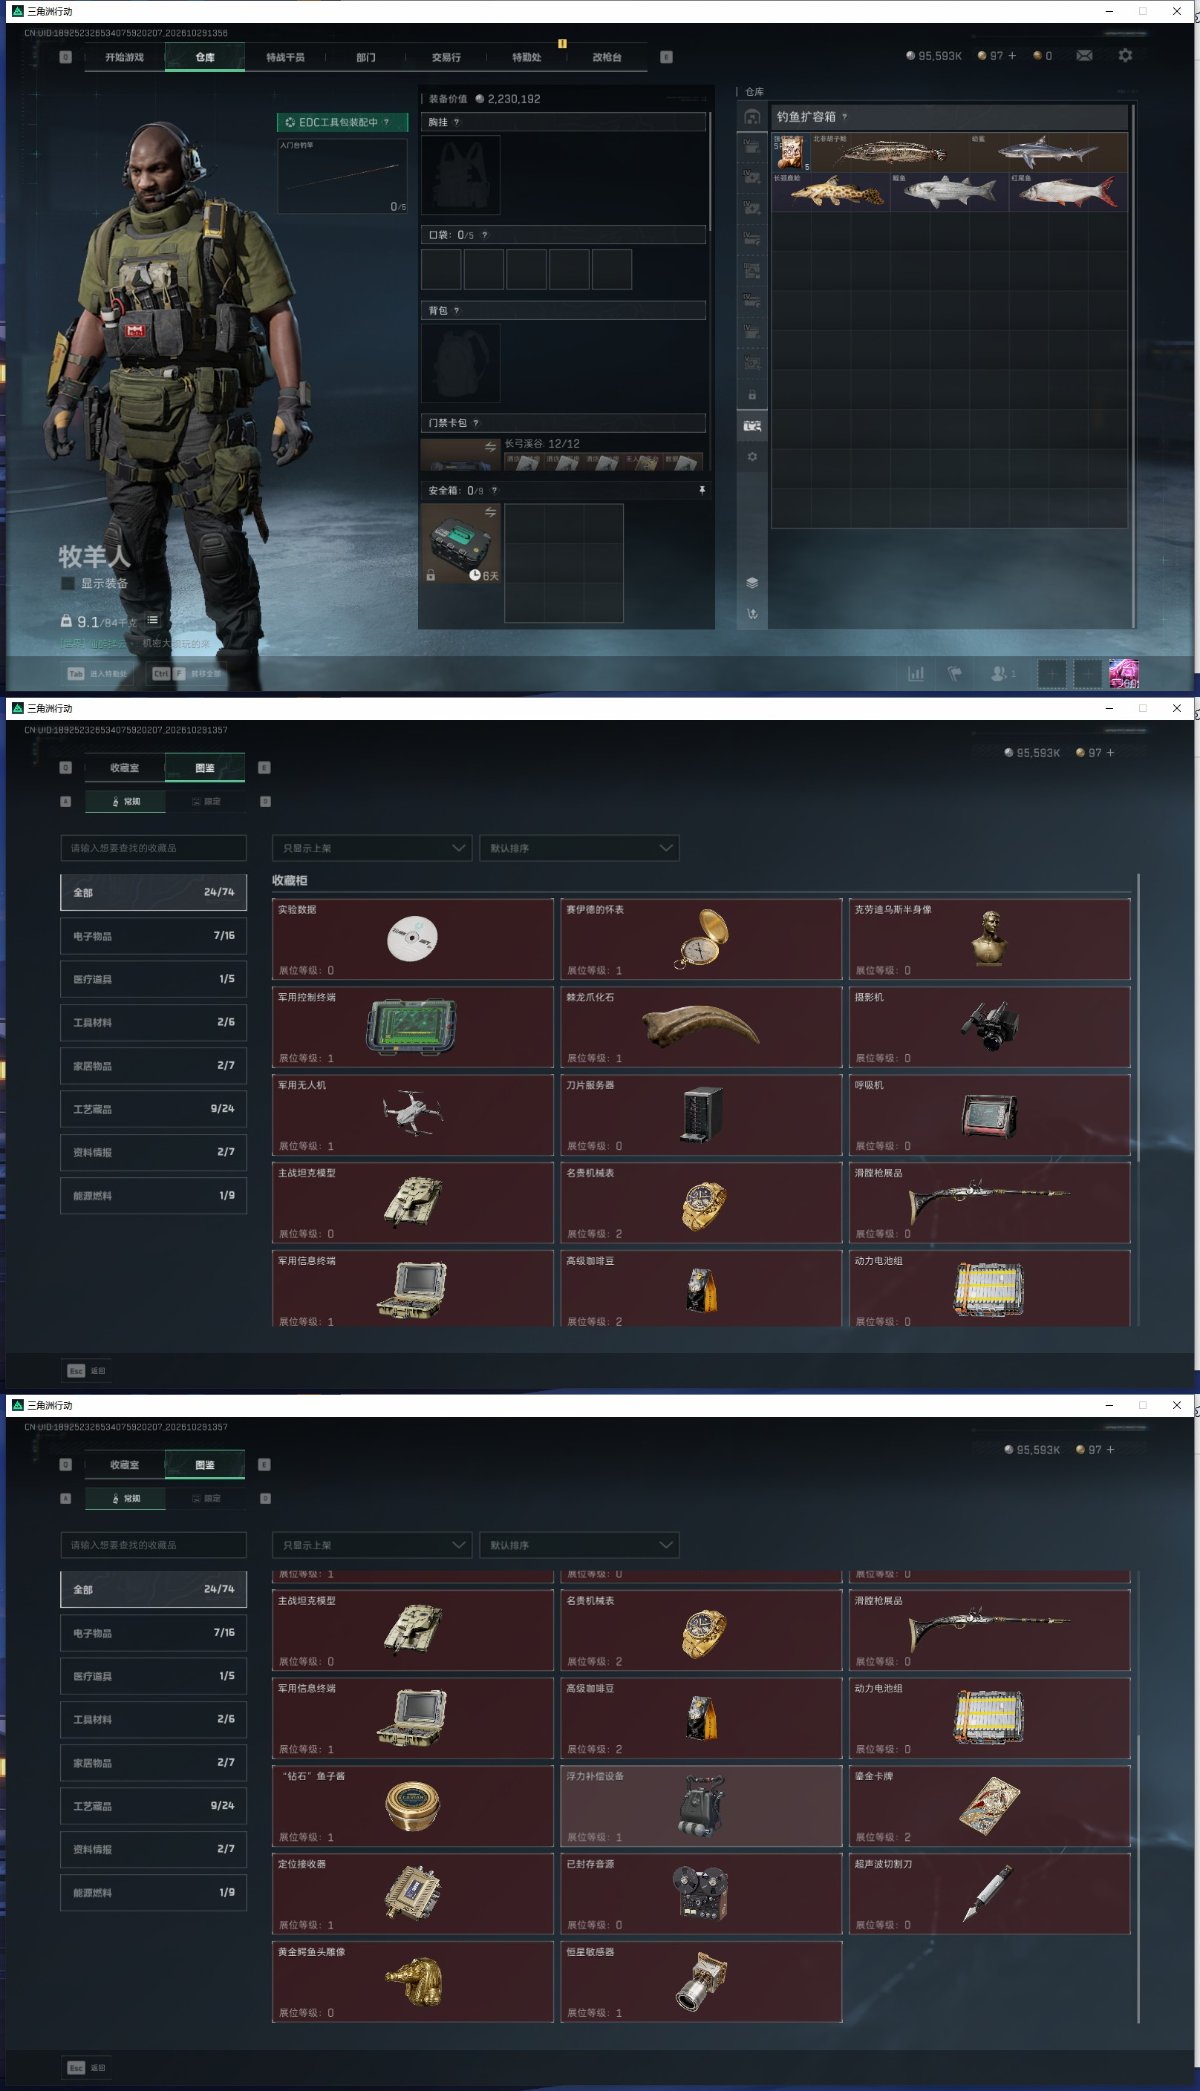Click the shark fish item in the warehouse
Viewport: 1200px width, 2091px height.
click(x=1047, y=152)
